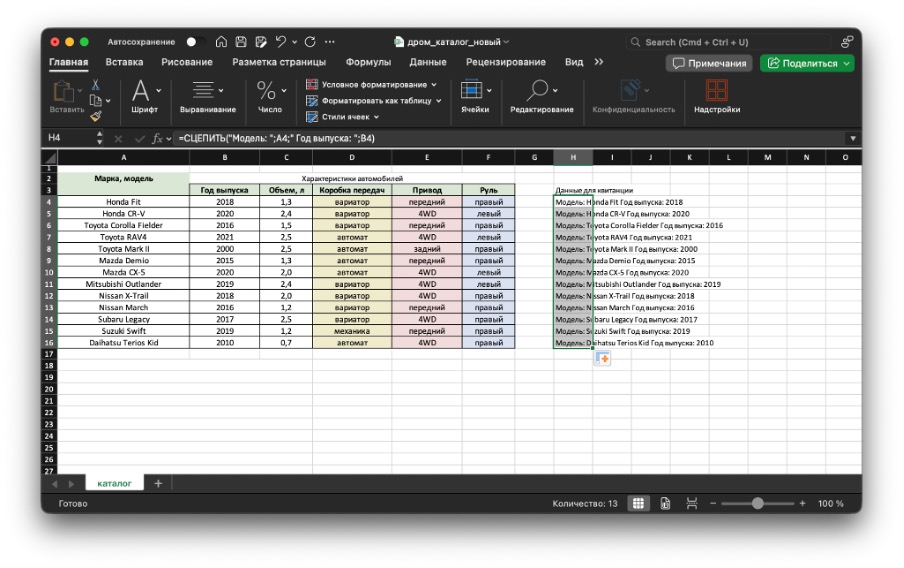Image resolution: width=904 pixels, height=568 pixels.
Task: Switch to Normal grid view icon
Action: pyautogui.click(x=638, y=503)
